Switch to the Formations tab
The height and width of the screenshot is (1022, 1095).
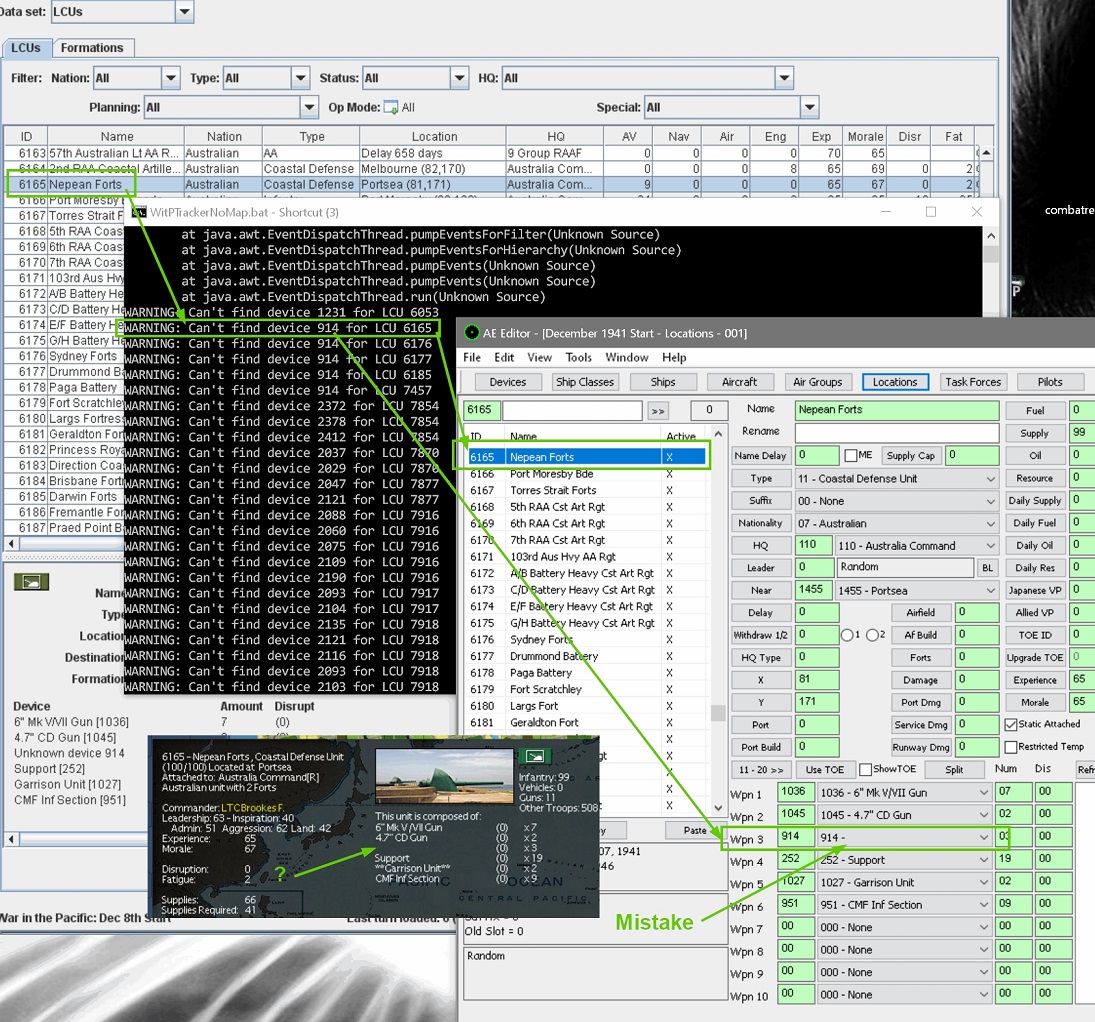coord(91,48)
